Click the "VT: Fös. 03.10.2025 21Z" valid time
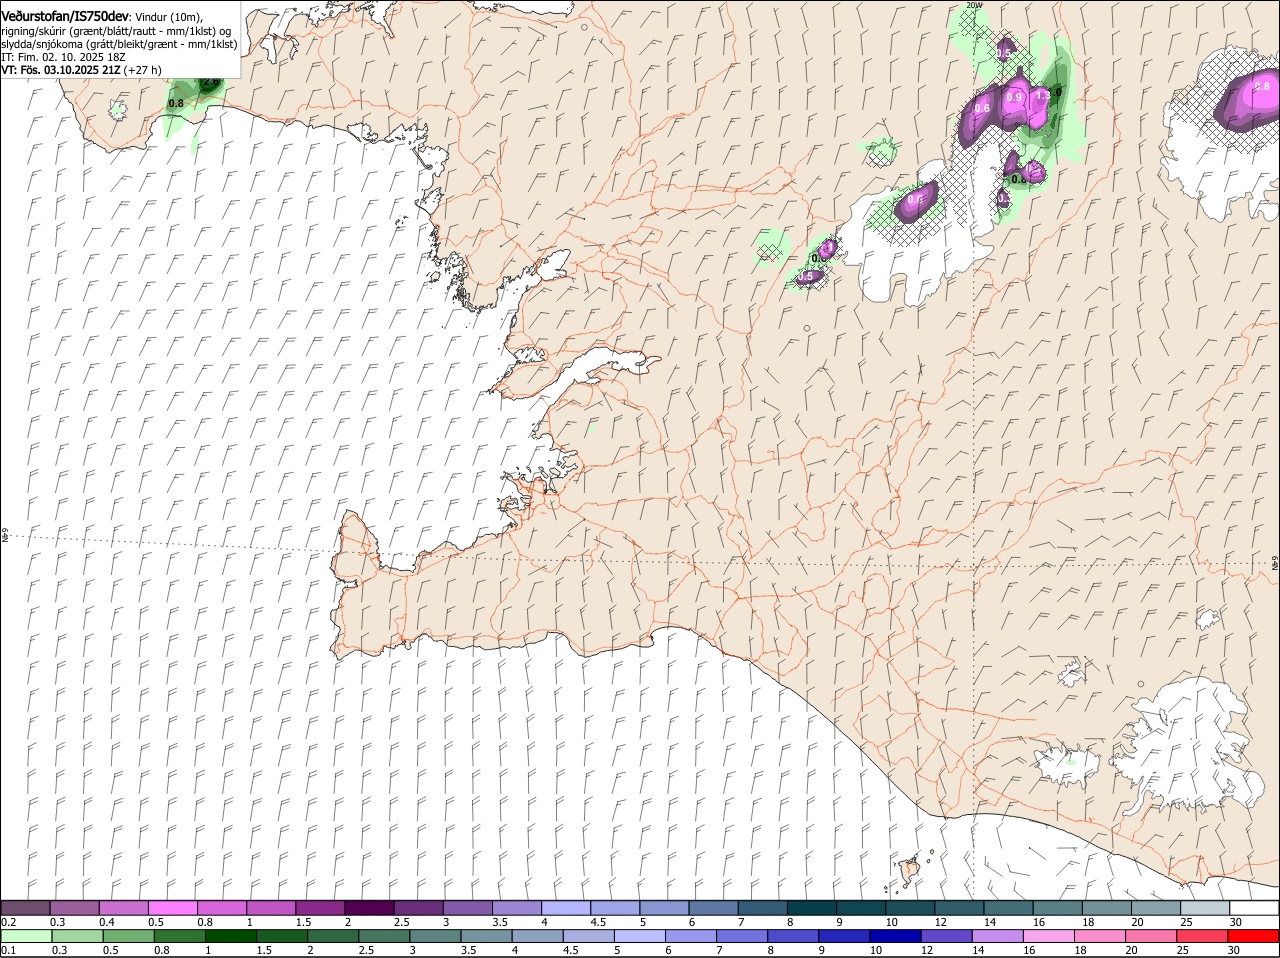The height and width of the screenshot is (958, 1280). pos(62,70)
